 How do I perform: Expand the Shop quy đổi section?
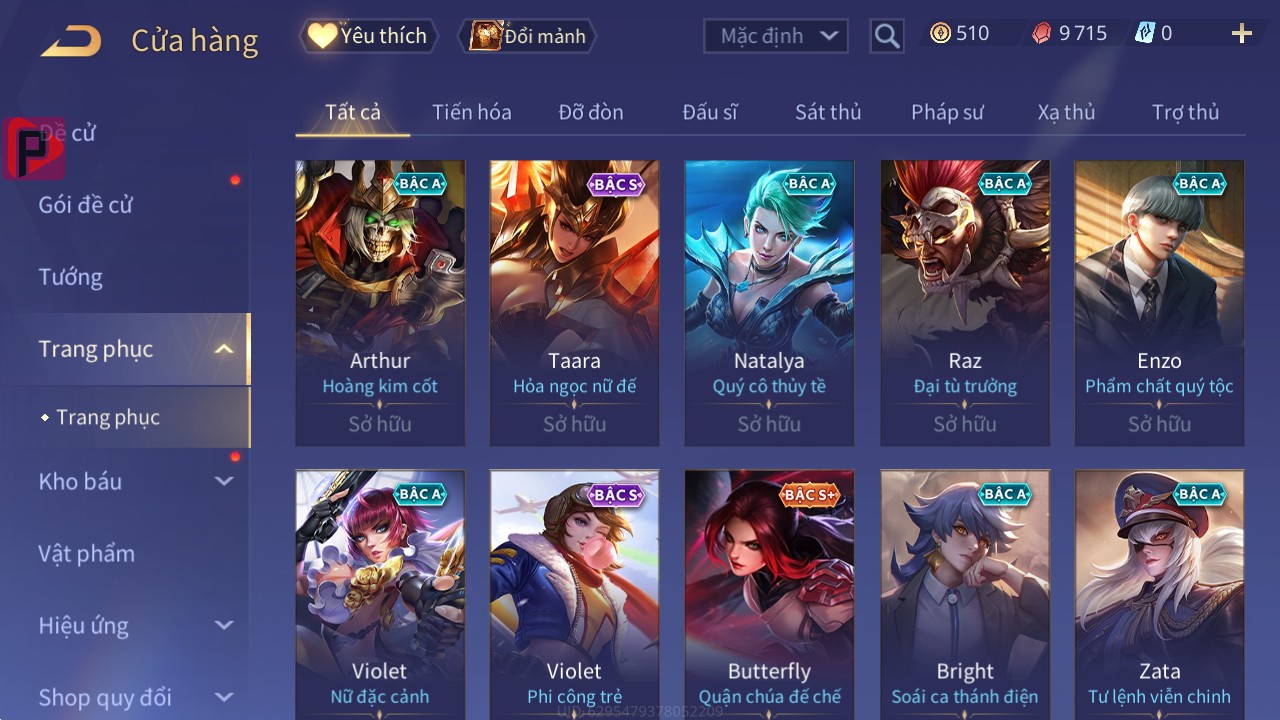[x=224, y=697]
